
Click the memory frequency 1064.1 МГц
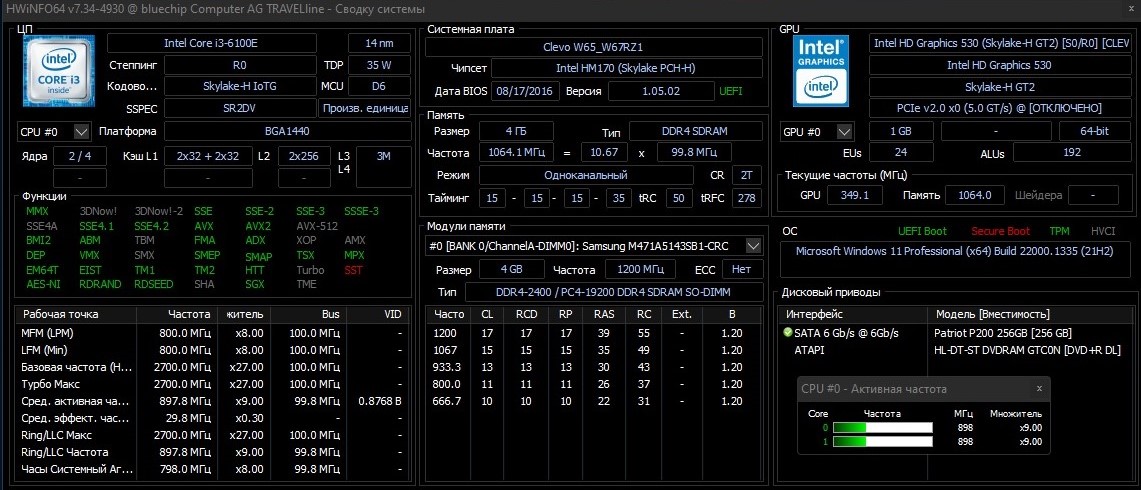pos(516,154)
